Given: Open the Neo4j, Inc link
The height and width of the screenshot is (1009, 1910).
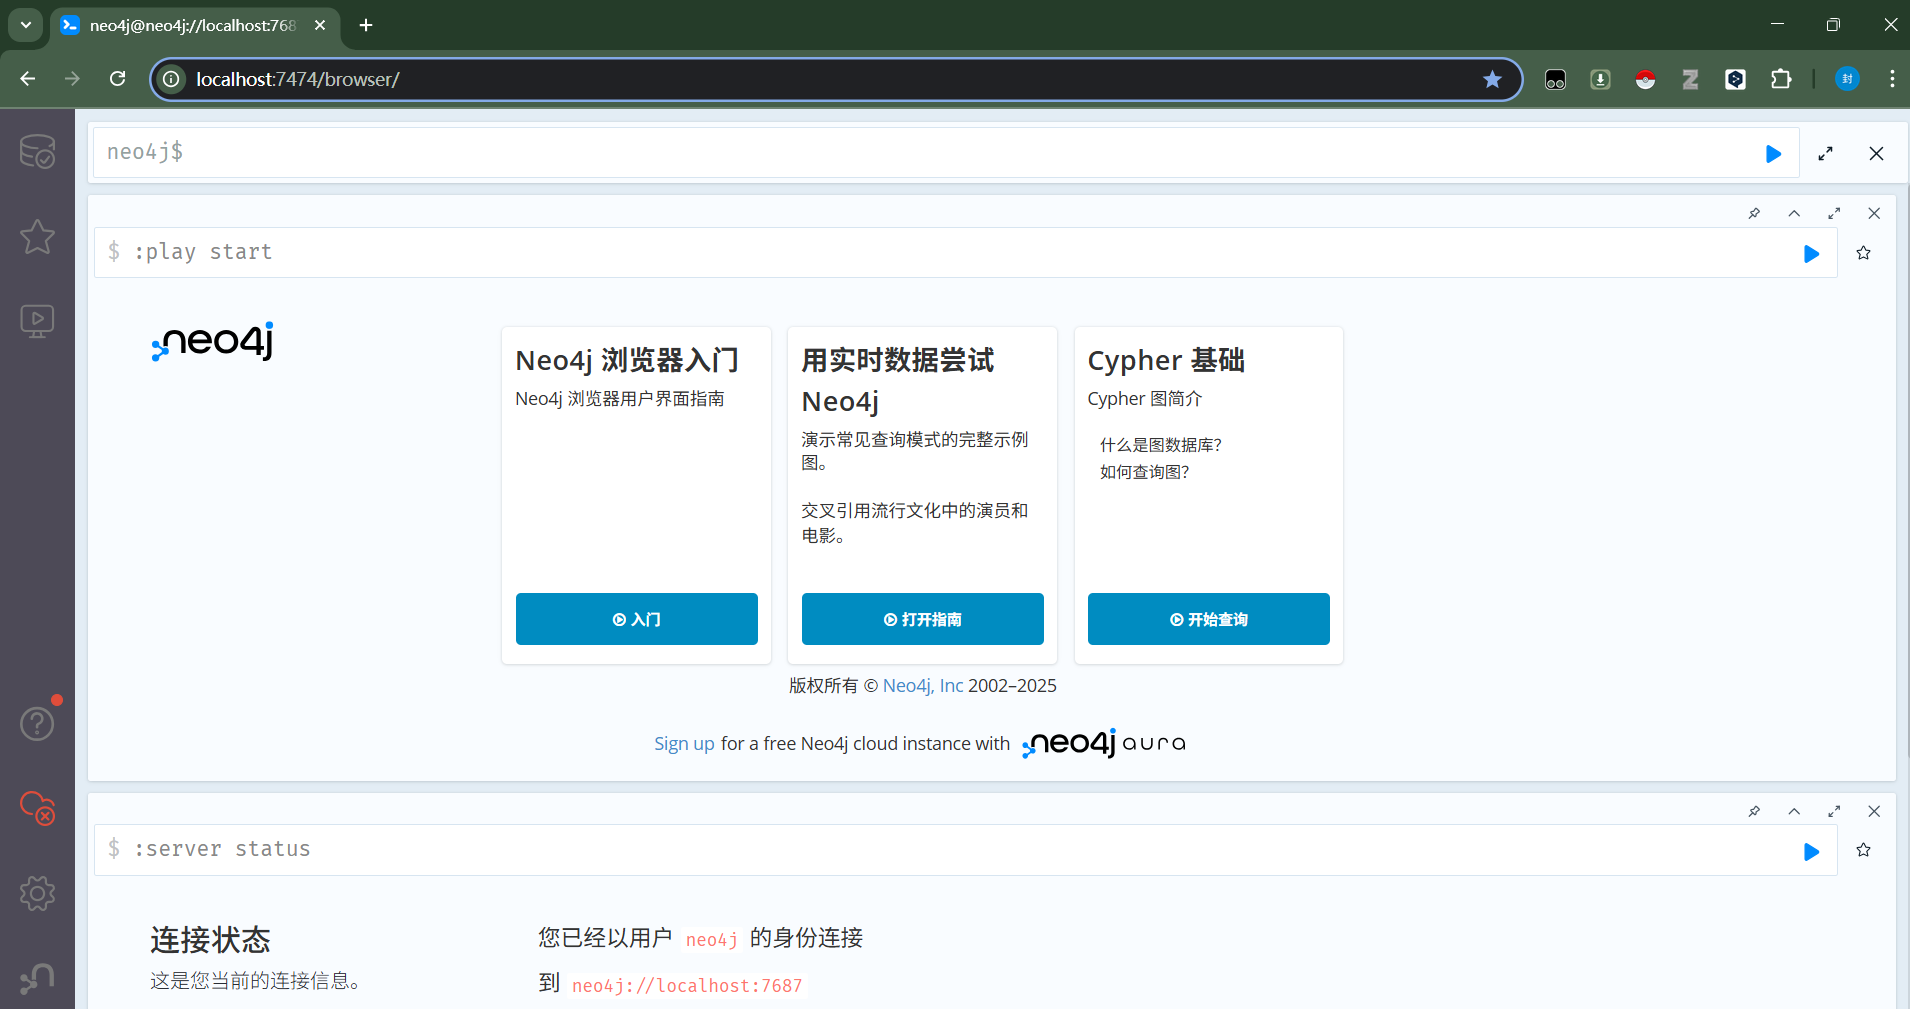Looking at the screenshot, I should (922, 686).
